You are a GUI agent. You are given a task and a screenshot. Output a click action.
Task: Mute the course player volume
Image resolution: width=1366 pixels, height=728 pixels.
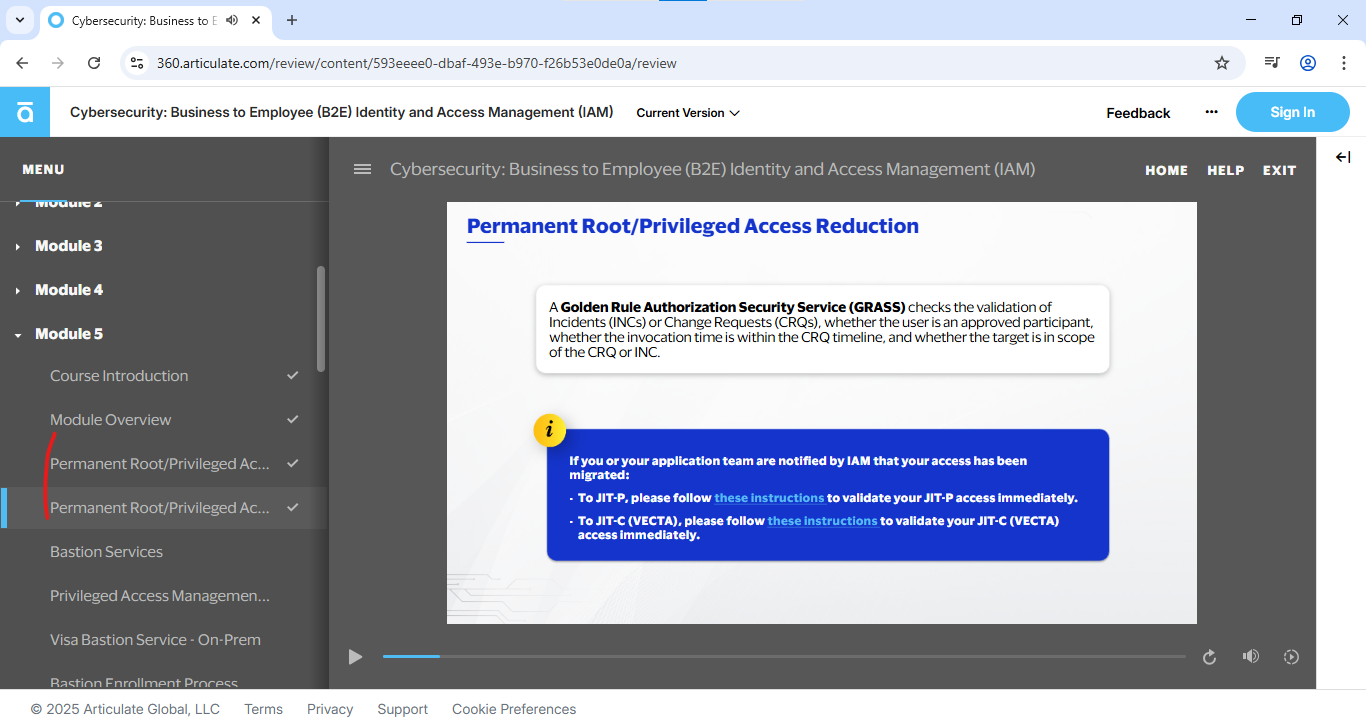pyautogui.click(x=1250, y=657)
